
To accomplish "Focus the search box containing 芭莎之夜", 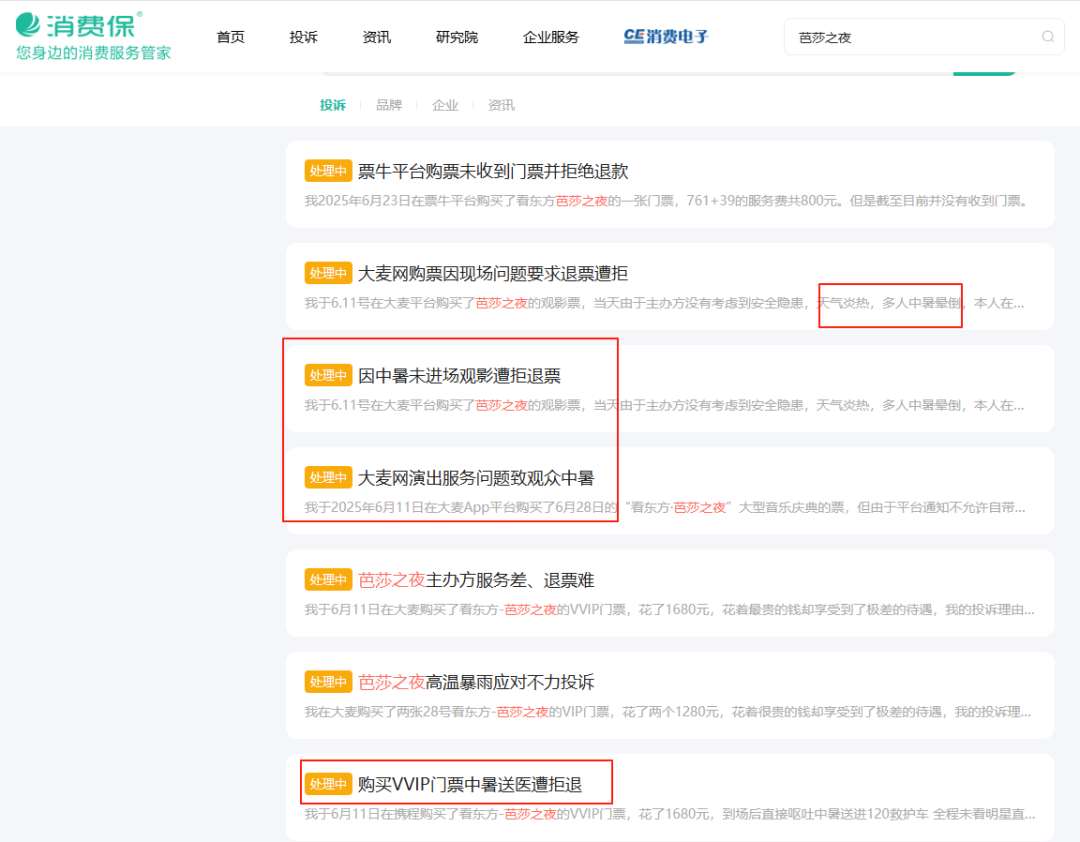I will click(x=924, y=37).
